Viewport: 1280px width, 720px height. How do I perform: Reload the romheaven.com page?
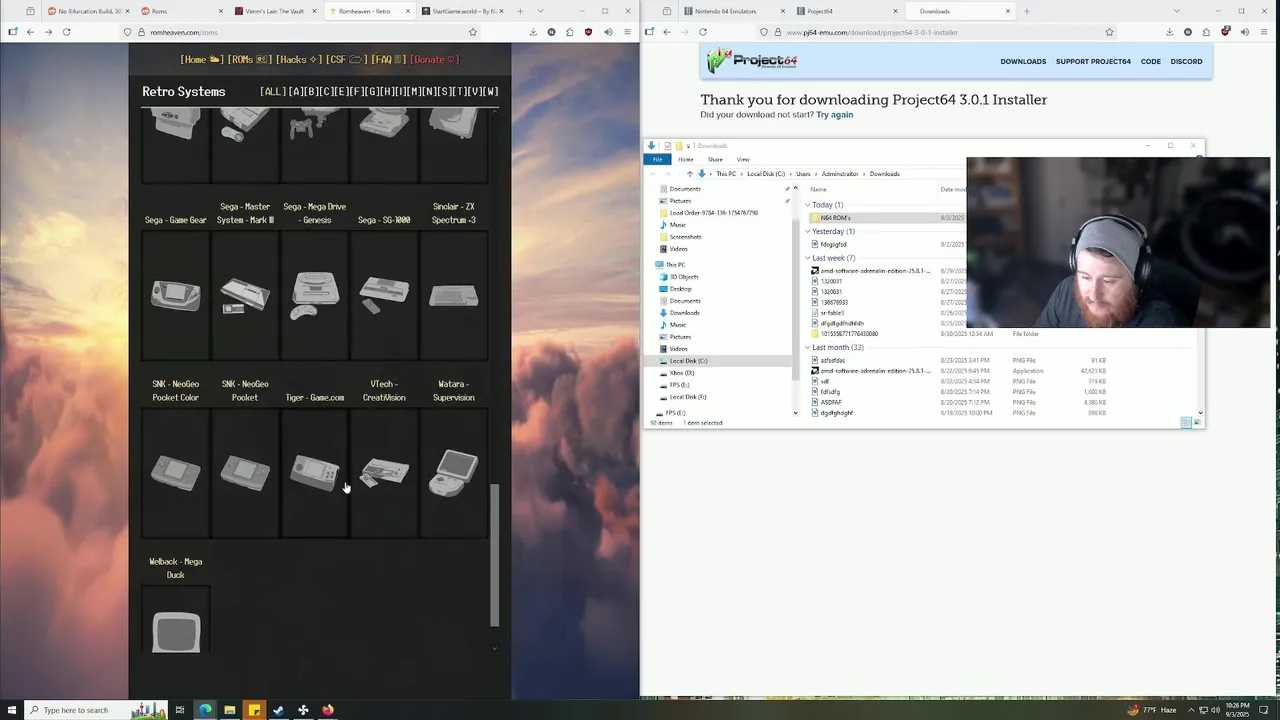66,32
